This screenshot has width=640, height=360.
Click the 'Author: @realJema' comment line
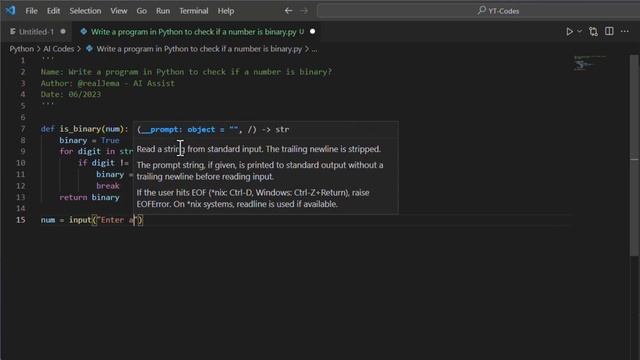point(107,83)
